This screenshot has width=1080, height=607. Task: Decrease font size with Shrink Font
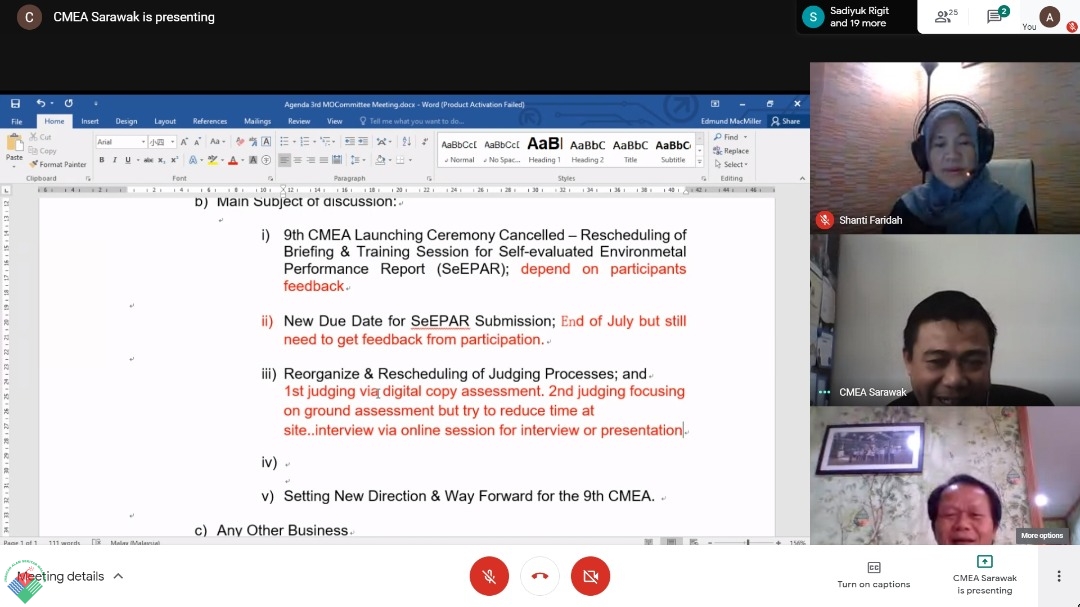click(197, 141)
